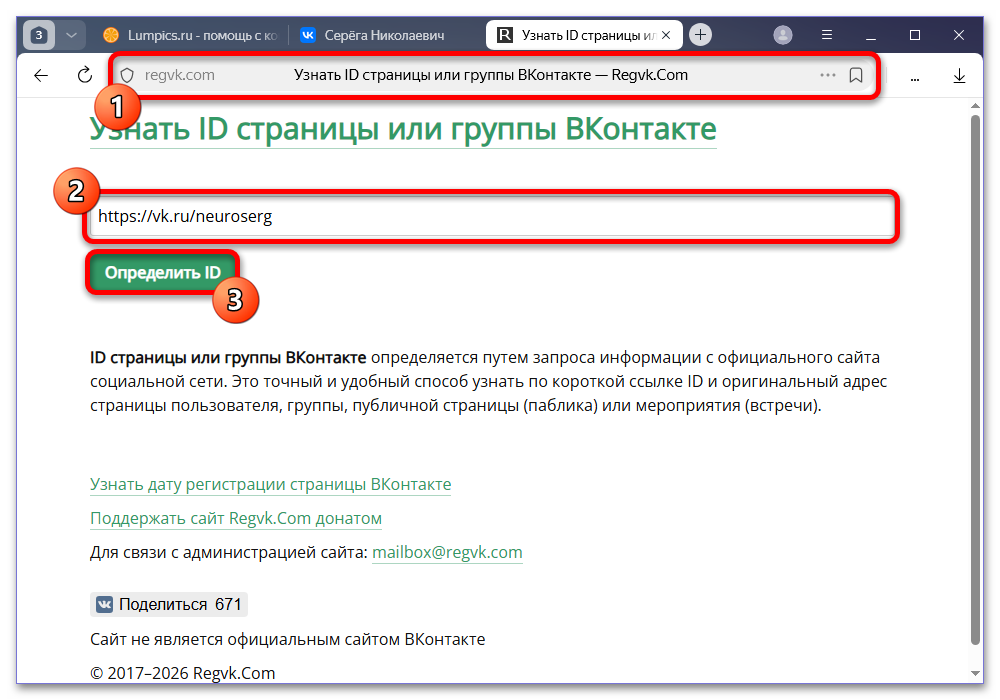Click the scrollbar up arrow

click(975, 106)
